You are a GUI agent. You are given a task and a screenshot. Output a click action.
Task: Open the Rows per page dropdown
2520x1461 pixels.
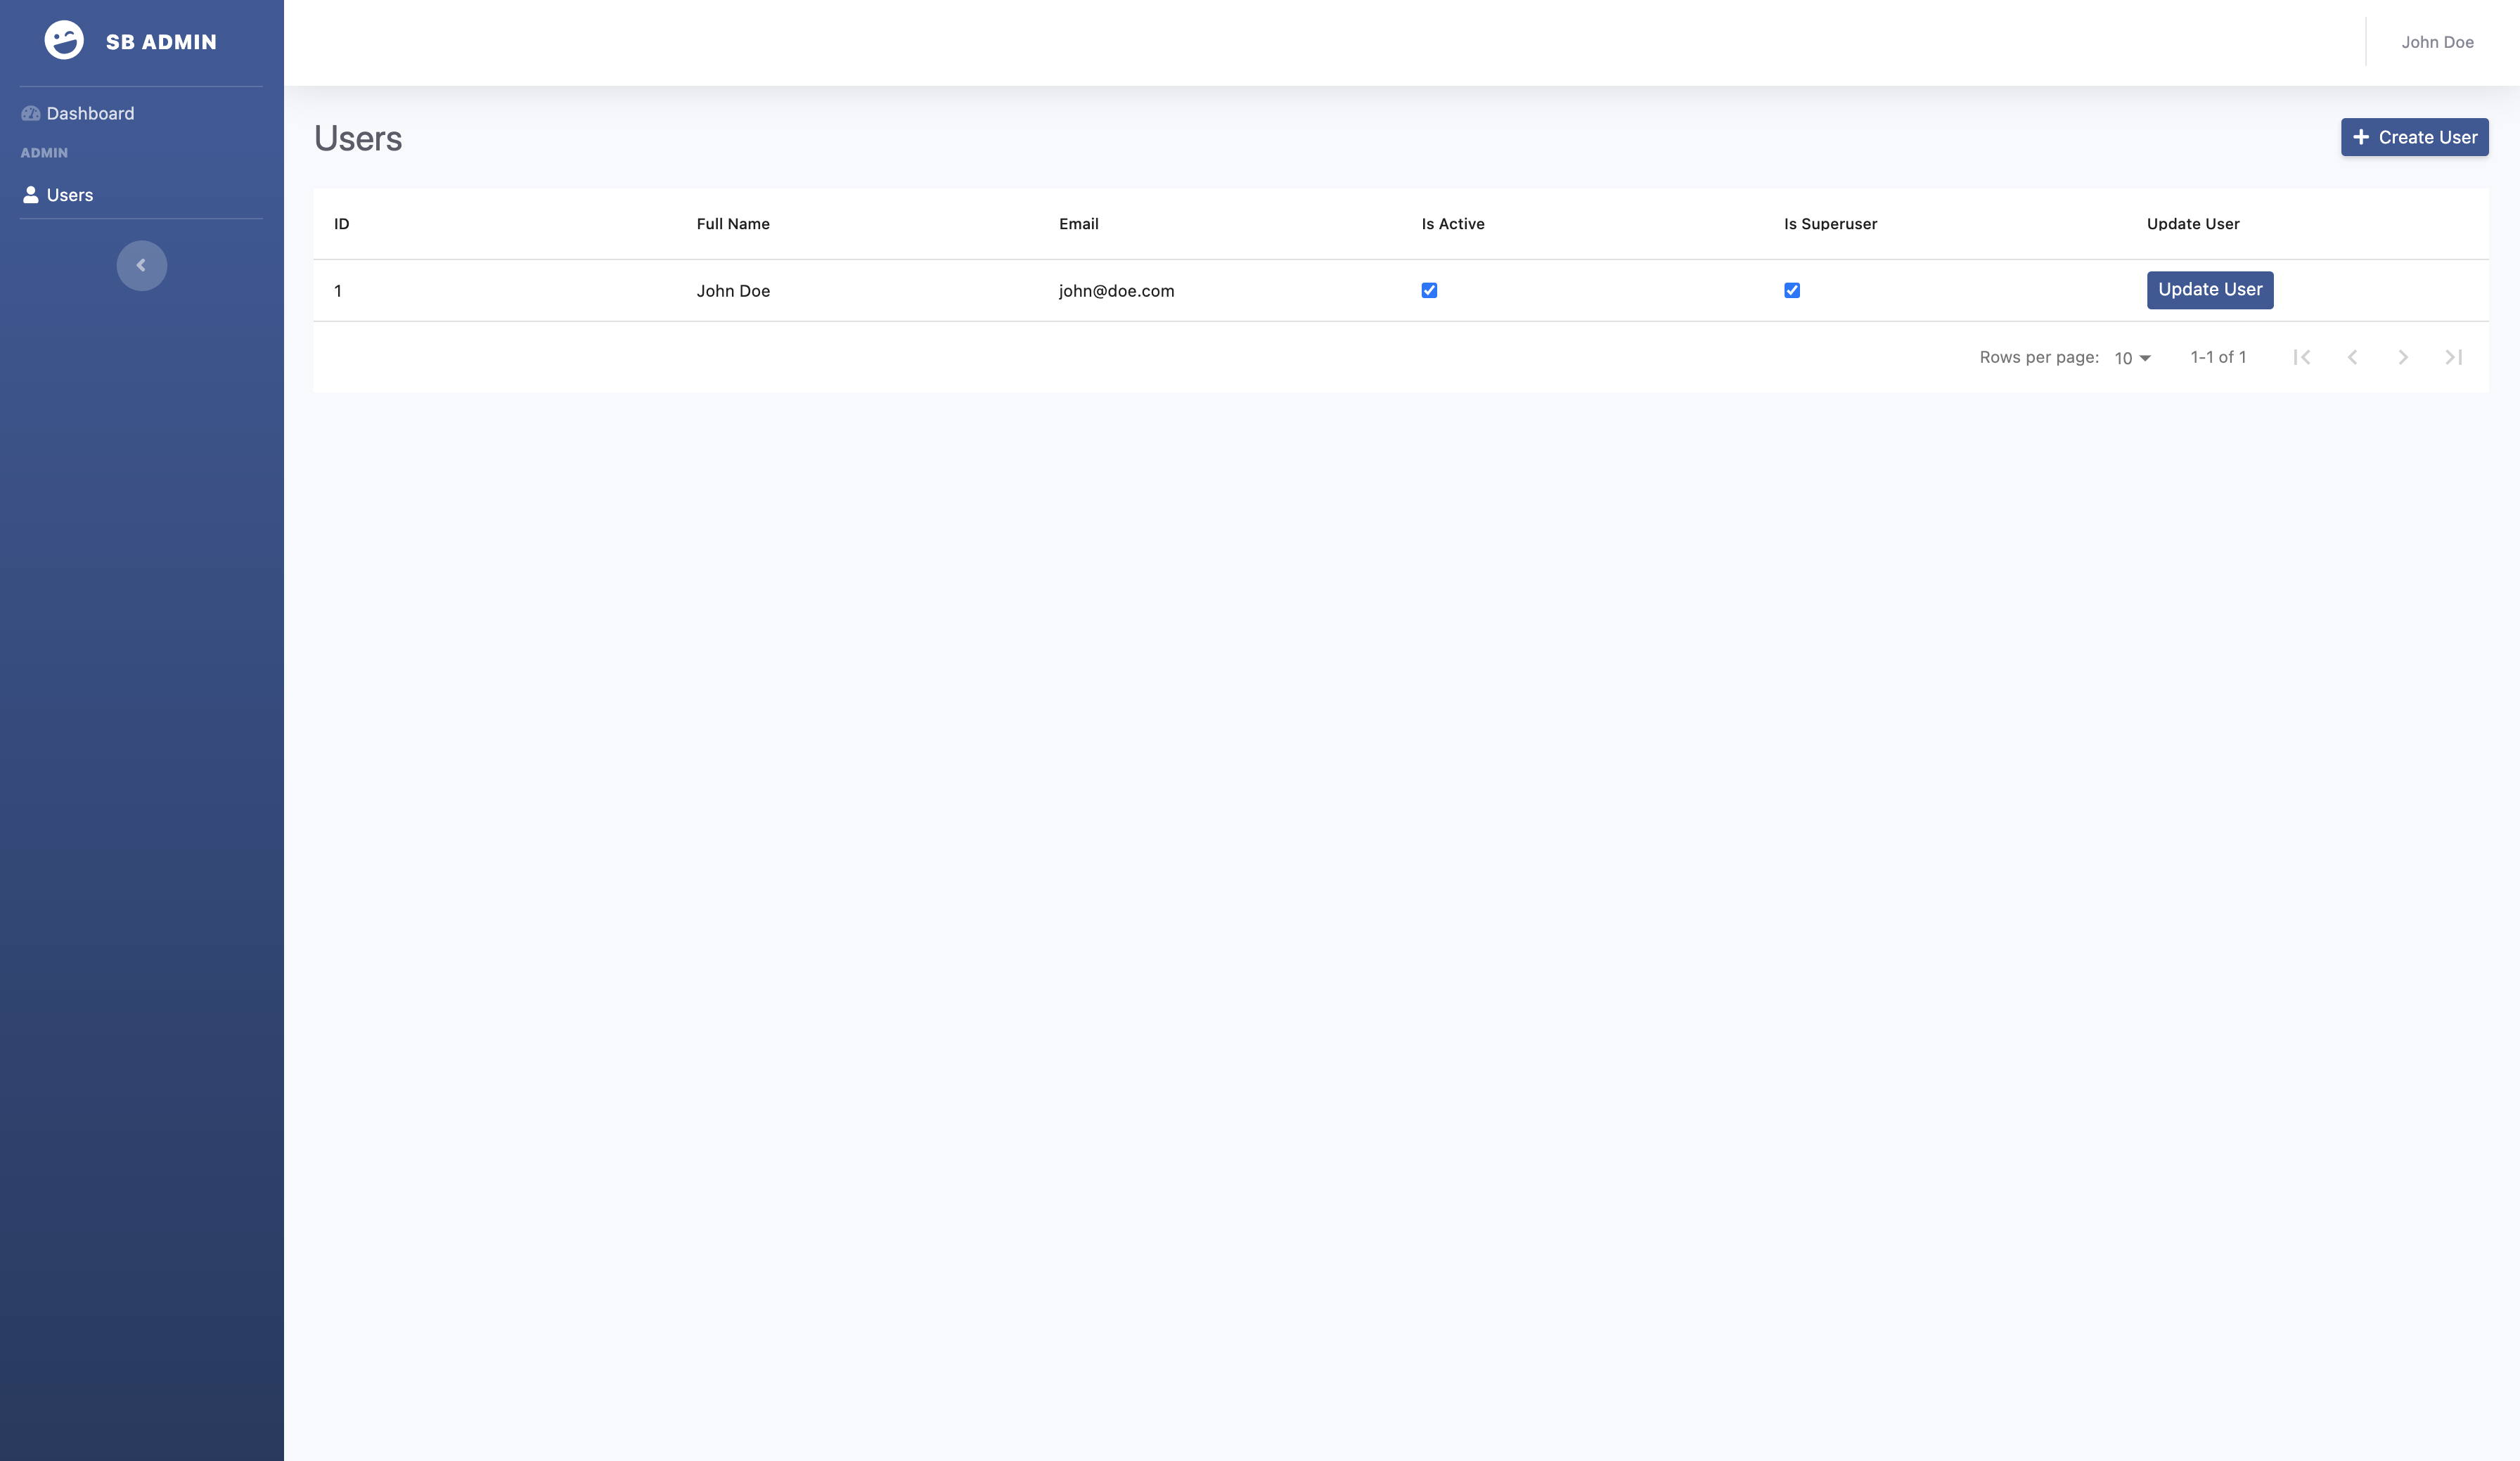[2132, 358]
